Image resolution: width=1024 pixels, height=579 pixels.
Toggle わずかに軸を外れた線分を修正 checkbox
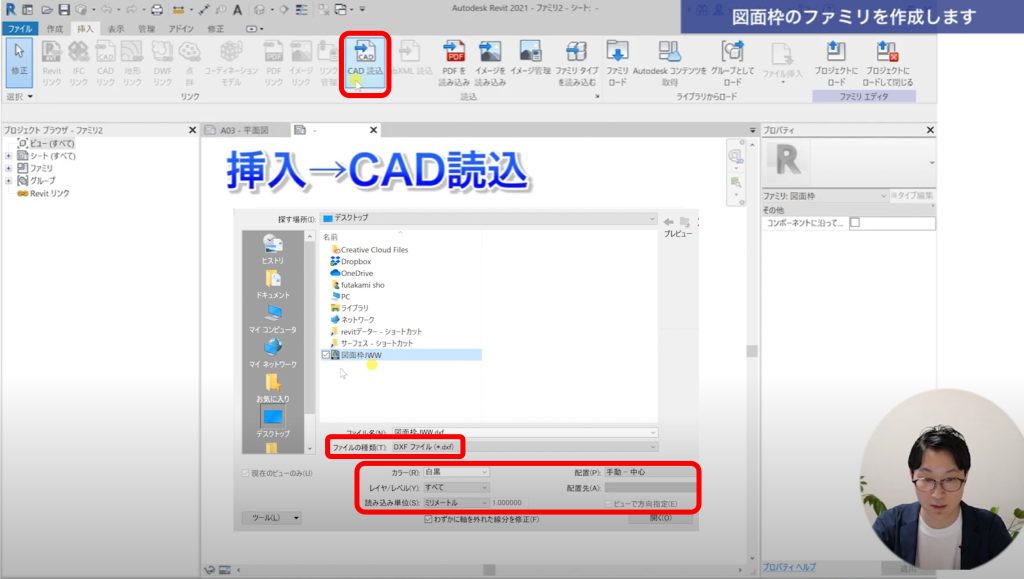(429, 519)
